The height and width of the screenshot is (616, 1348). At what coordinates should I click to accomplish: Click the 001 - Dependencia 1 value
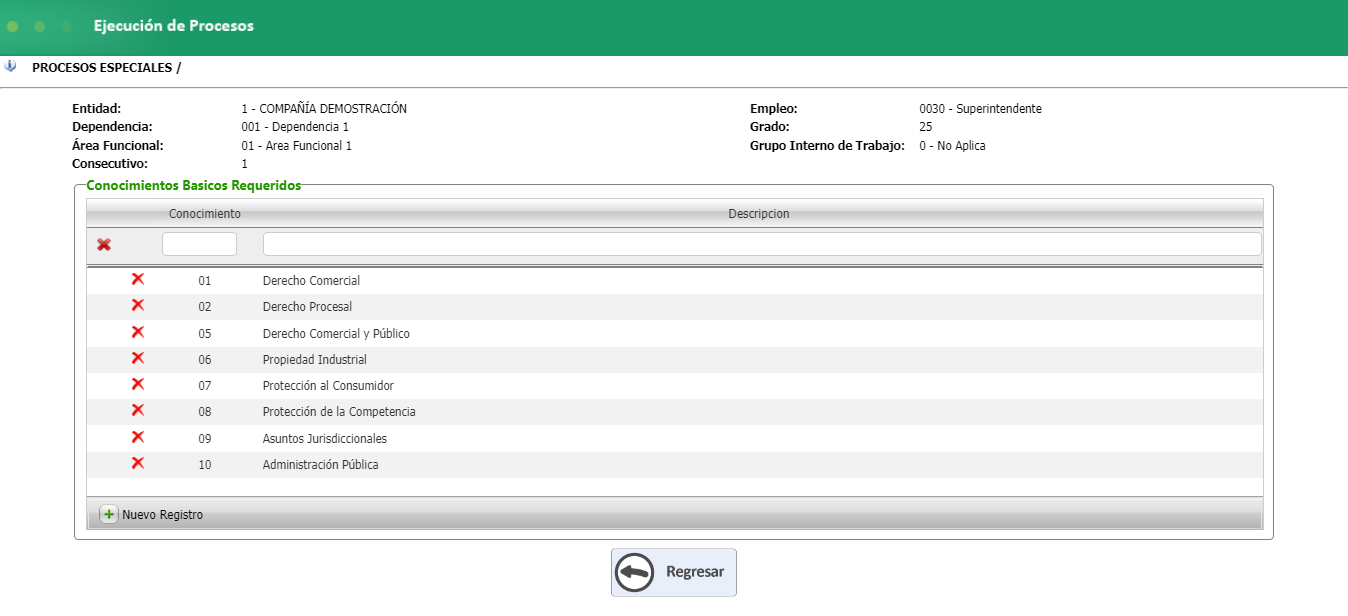(295, 127)
